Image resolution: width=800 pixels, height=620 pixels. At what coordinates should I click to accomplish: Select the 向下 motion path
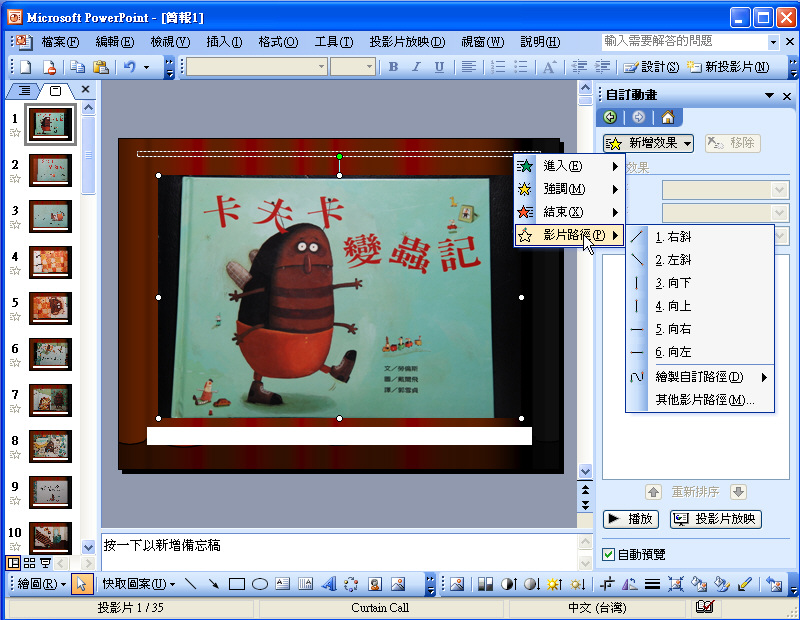(700, 283)
